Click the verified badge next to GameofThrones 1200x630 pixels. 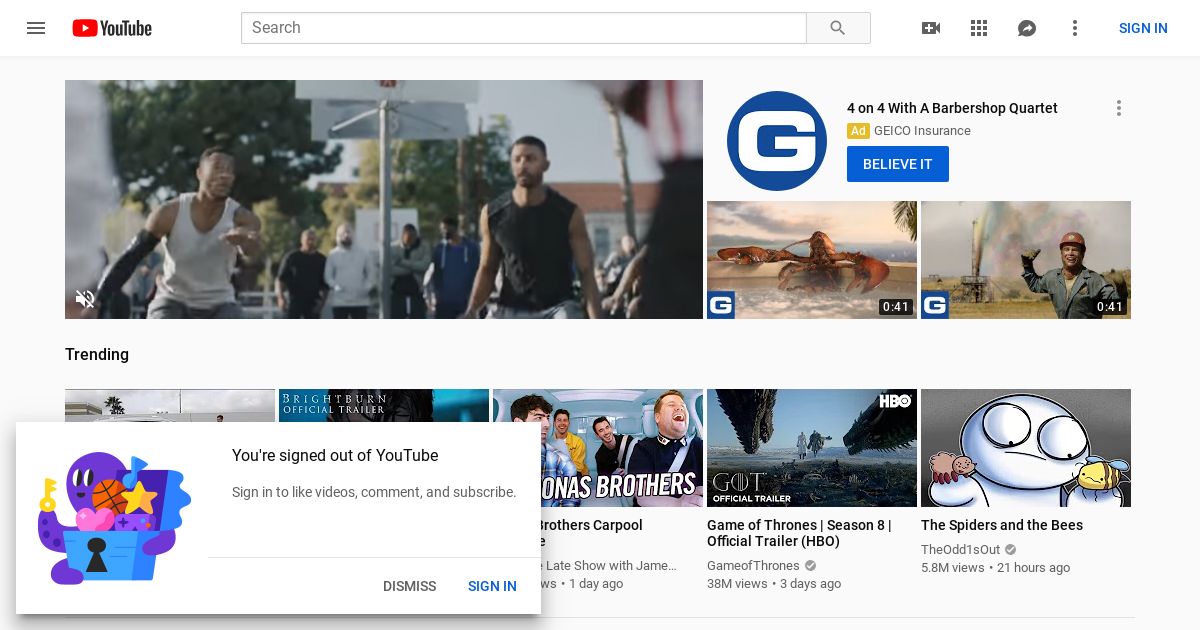click(811, 566)
